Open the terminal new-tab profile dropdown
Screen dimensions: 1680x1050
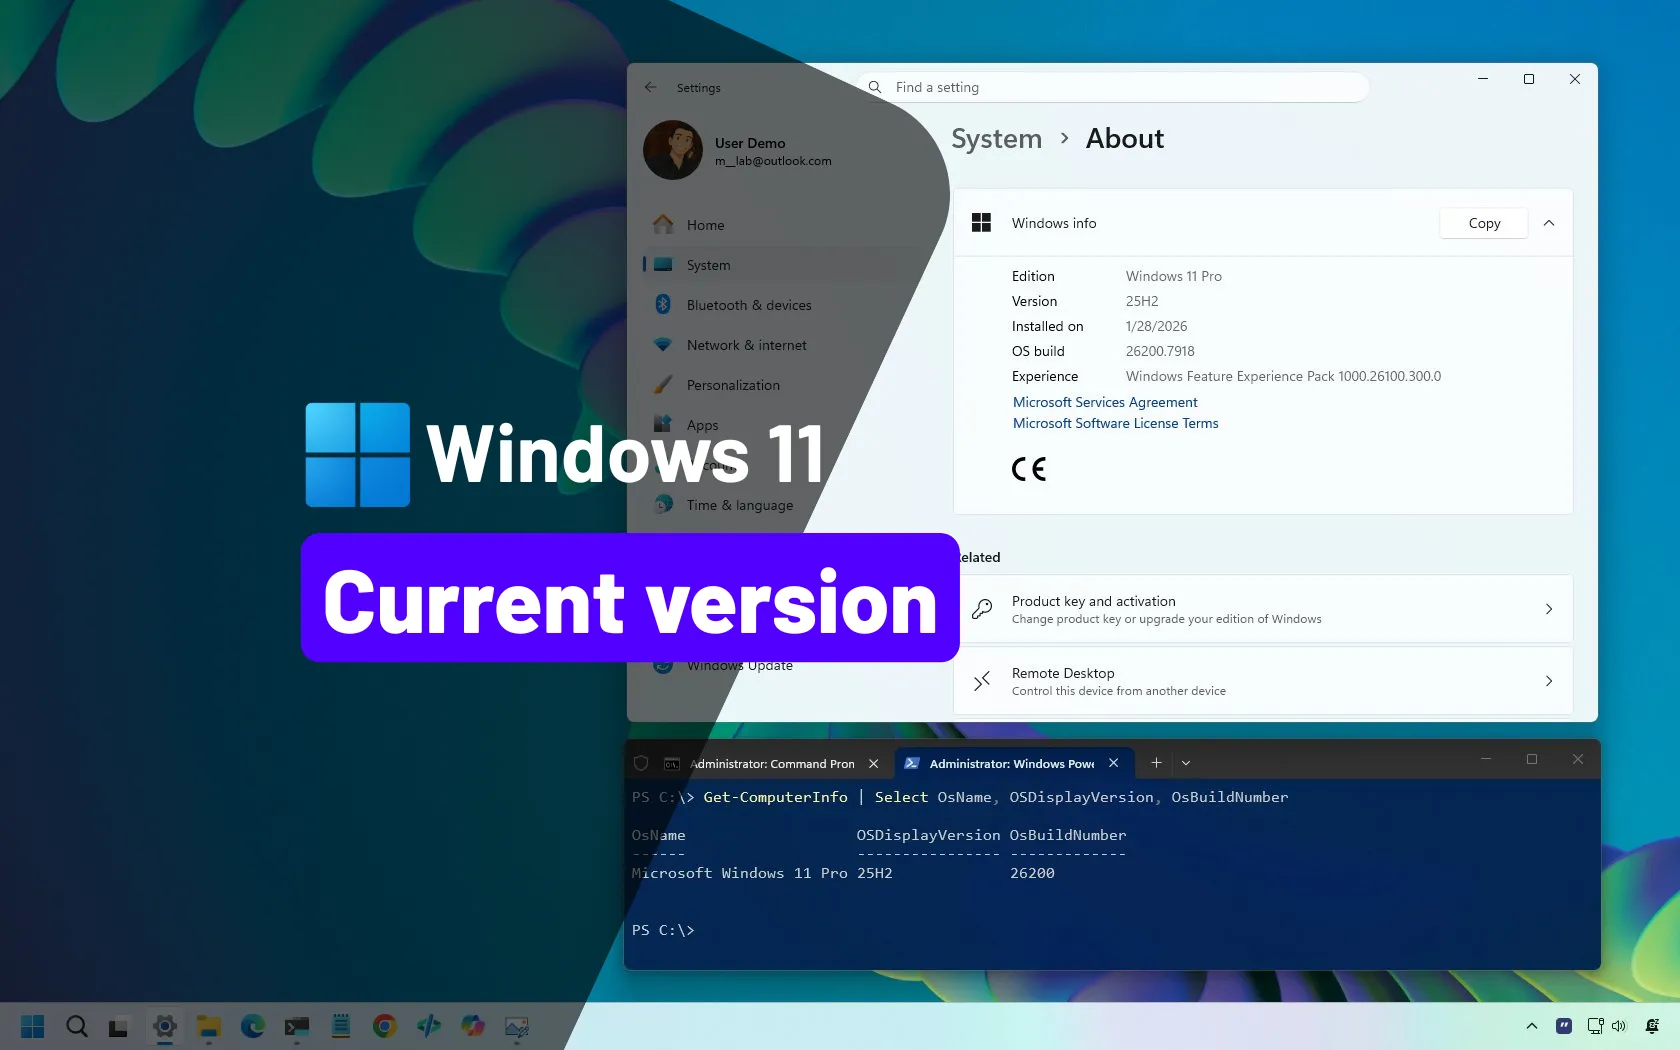1186,763
